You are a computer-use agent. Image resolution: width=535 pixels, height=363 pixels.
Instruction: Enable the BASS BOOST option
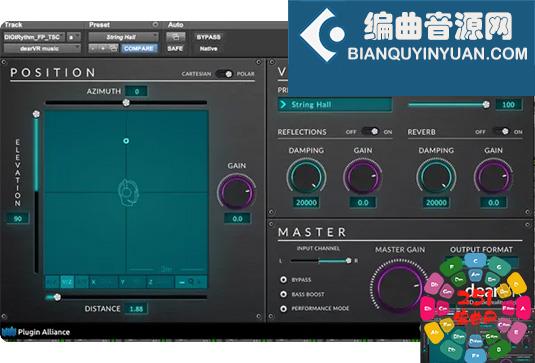[x=283, y=294]
